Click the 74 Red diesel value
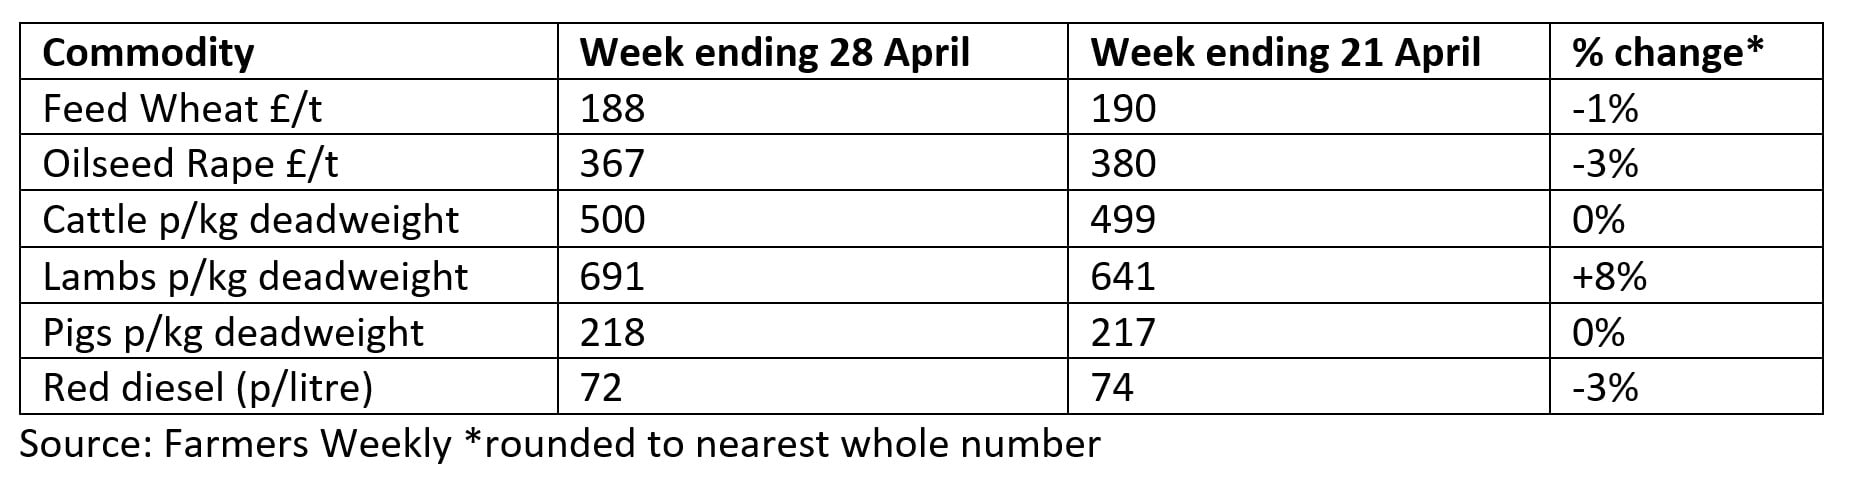 pos(1112,388)
